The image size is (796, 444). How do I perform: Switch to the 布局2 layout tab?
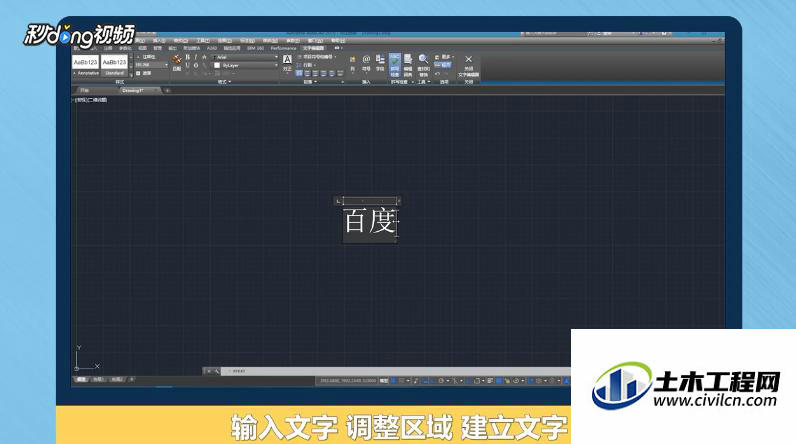116,379
